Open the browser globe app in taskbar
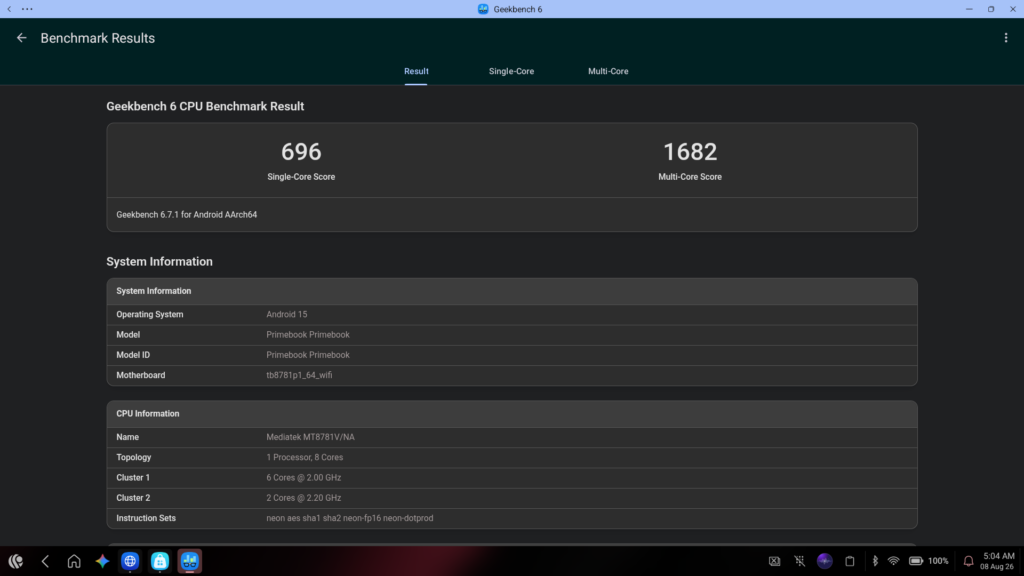Screen dimensions: 1024x576 [130, 561]
